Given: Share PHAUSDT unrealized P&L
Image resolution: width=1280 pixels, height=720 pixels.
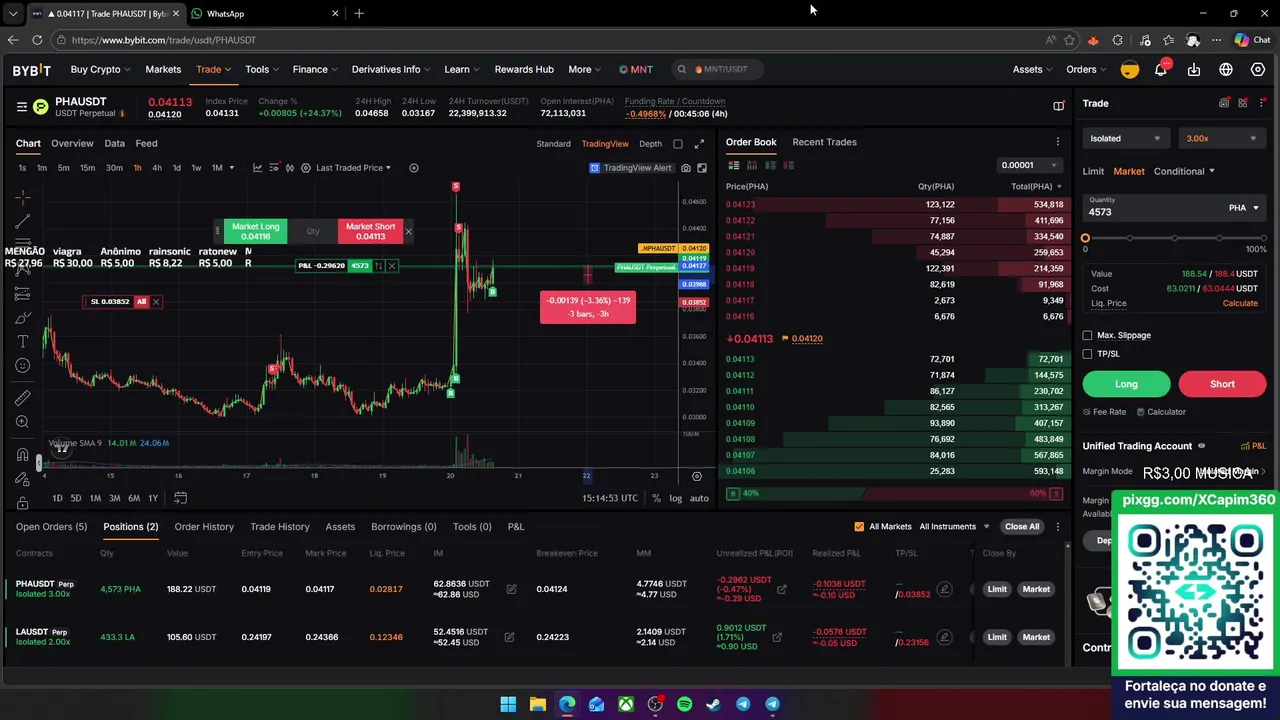Looking at the screenshot, I should pos(782,589).
